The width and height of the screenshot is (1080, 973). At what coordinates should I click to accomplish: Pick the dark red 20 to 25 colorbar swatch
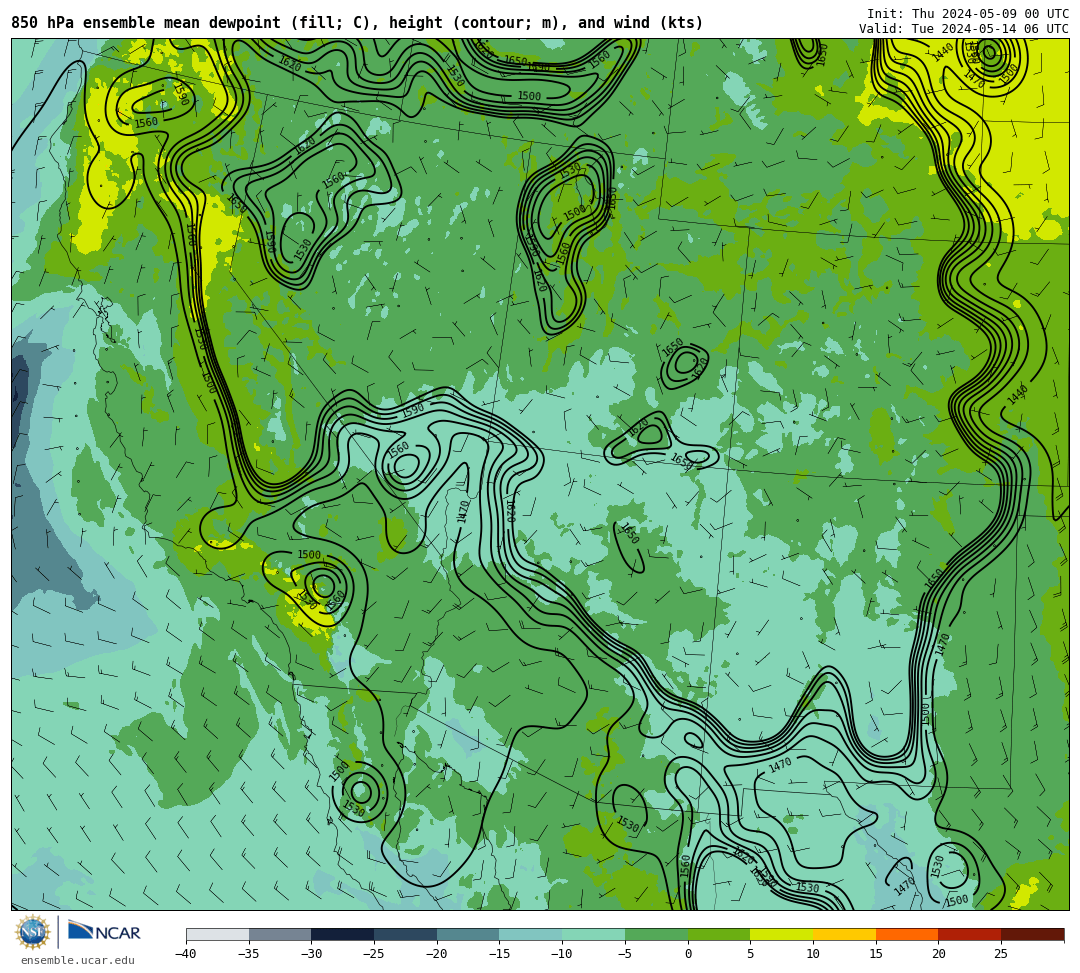click(x=970, y=934)
